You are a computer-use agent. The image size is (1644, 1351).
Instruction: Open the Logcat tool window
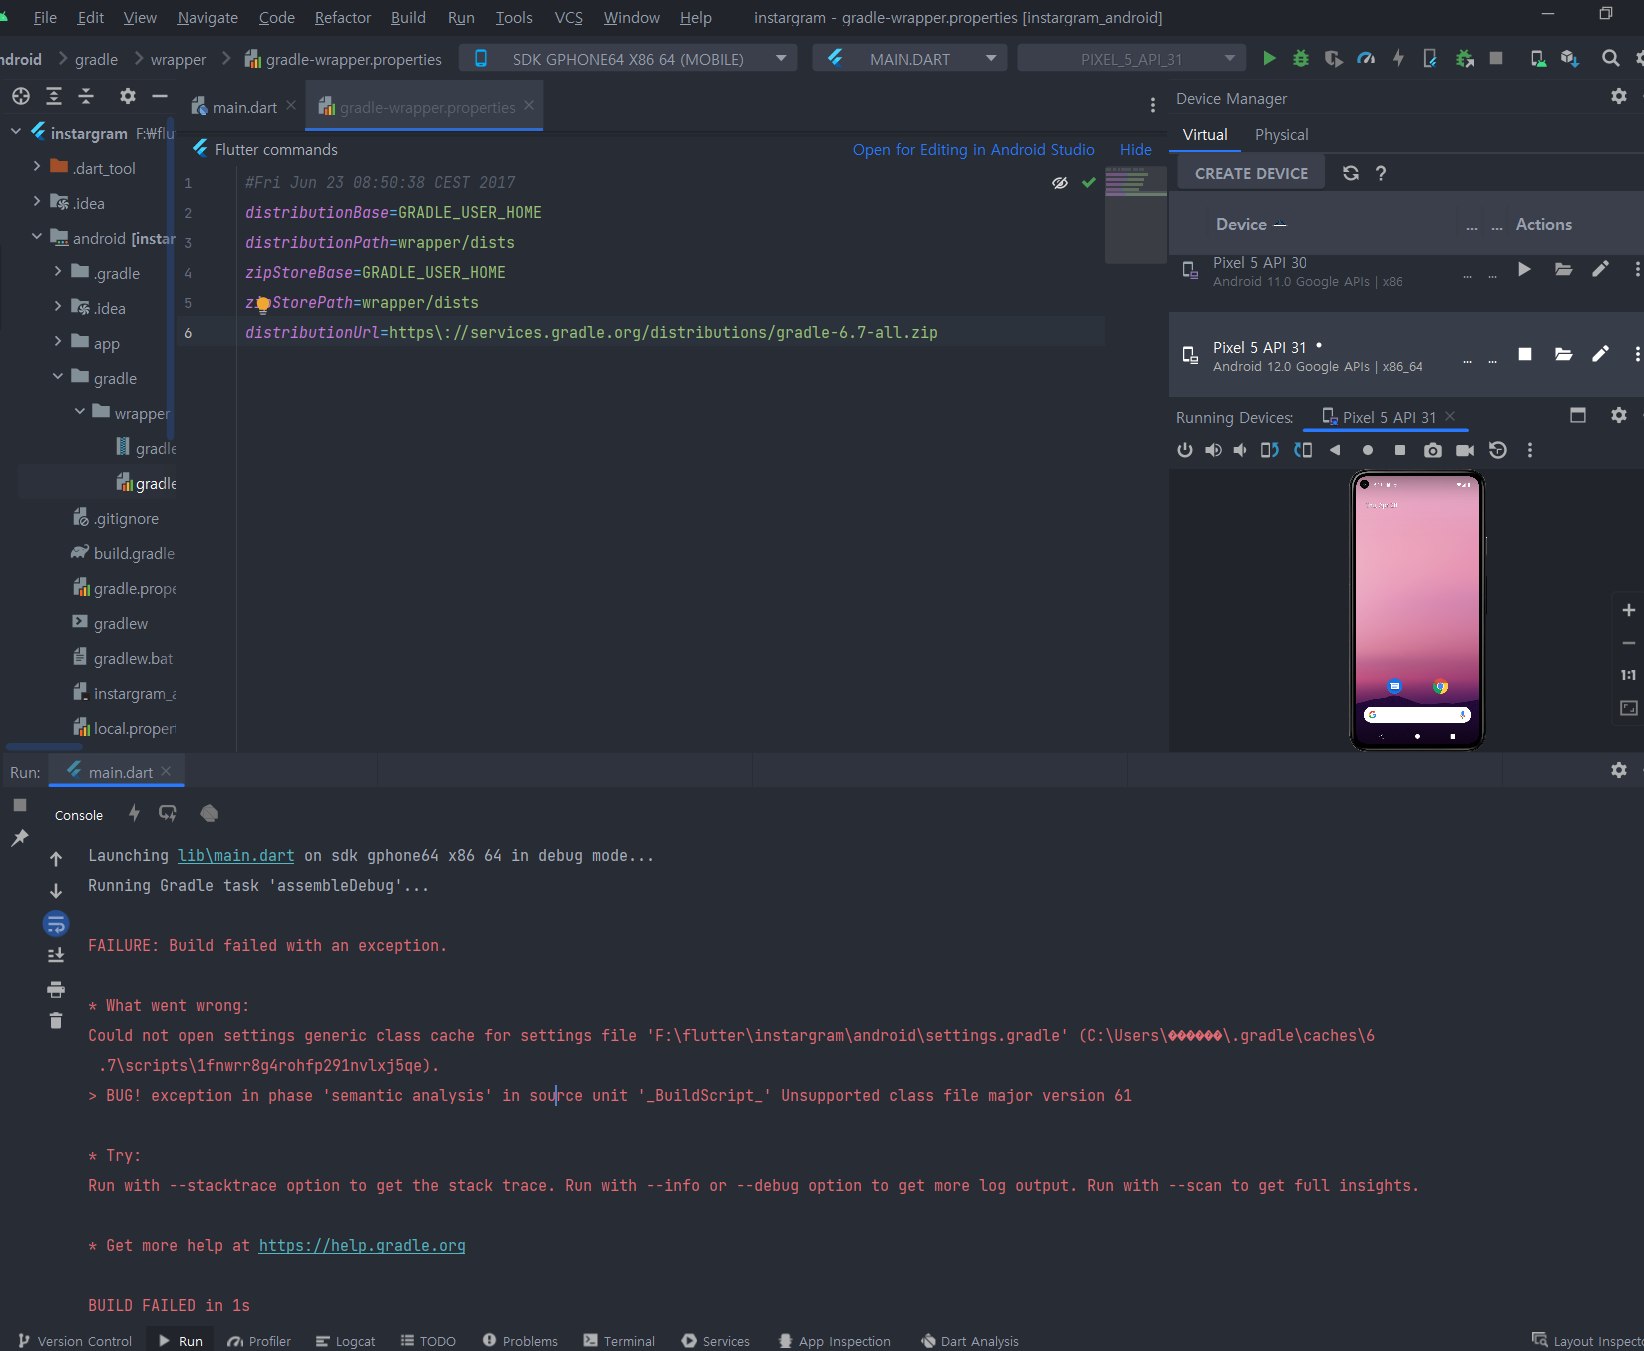pos(345,1341)
